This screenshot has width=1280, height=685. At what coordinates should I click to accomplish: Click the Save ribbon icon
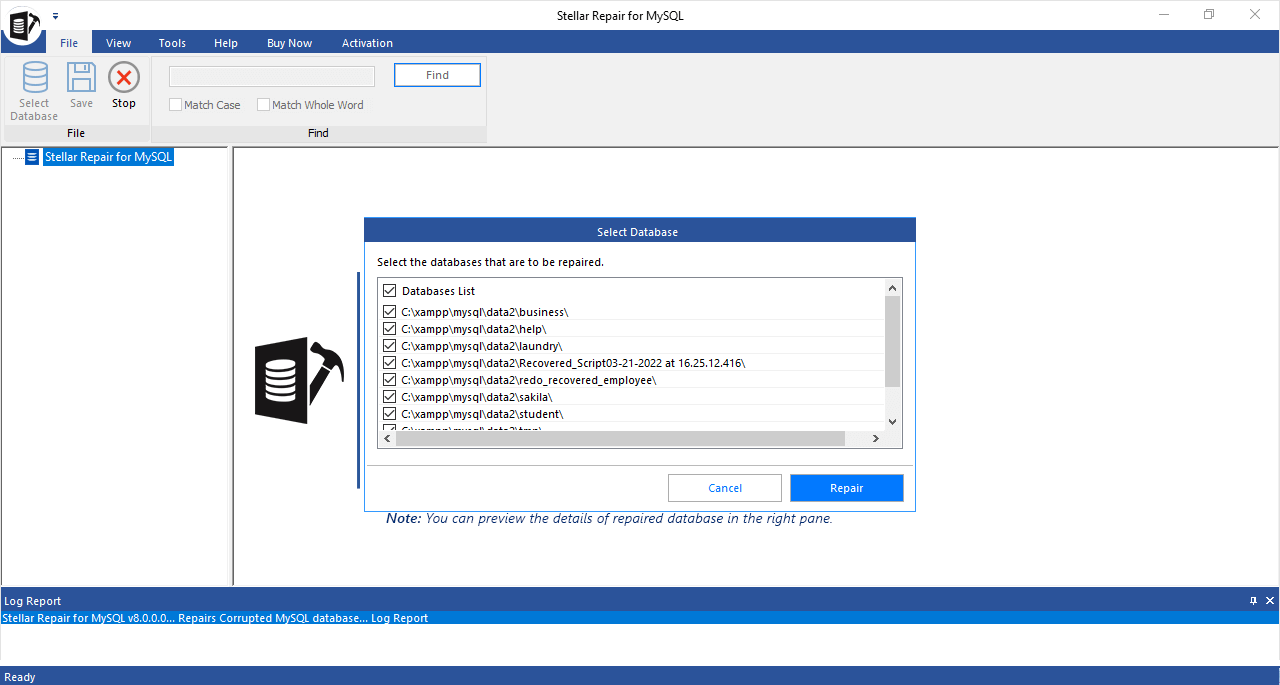tap(81, 86)
